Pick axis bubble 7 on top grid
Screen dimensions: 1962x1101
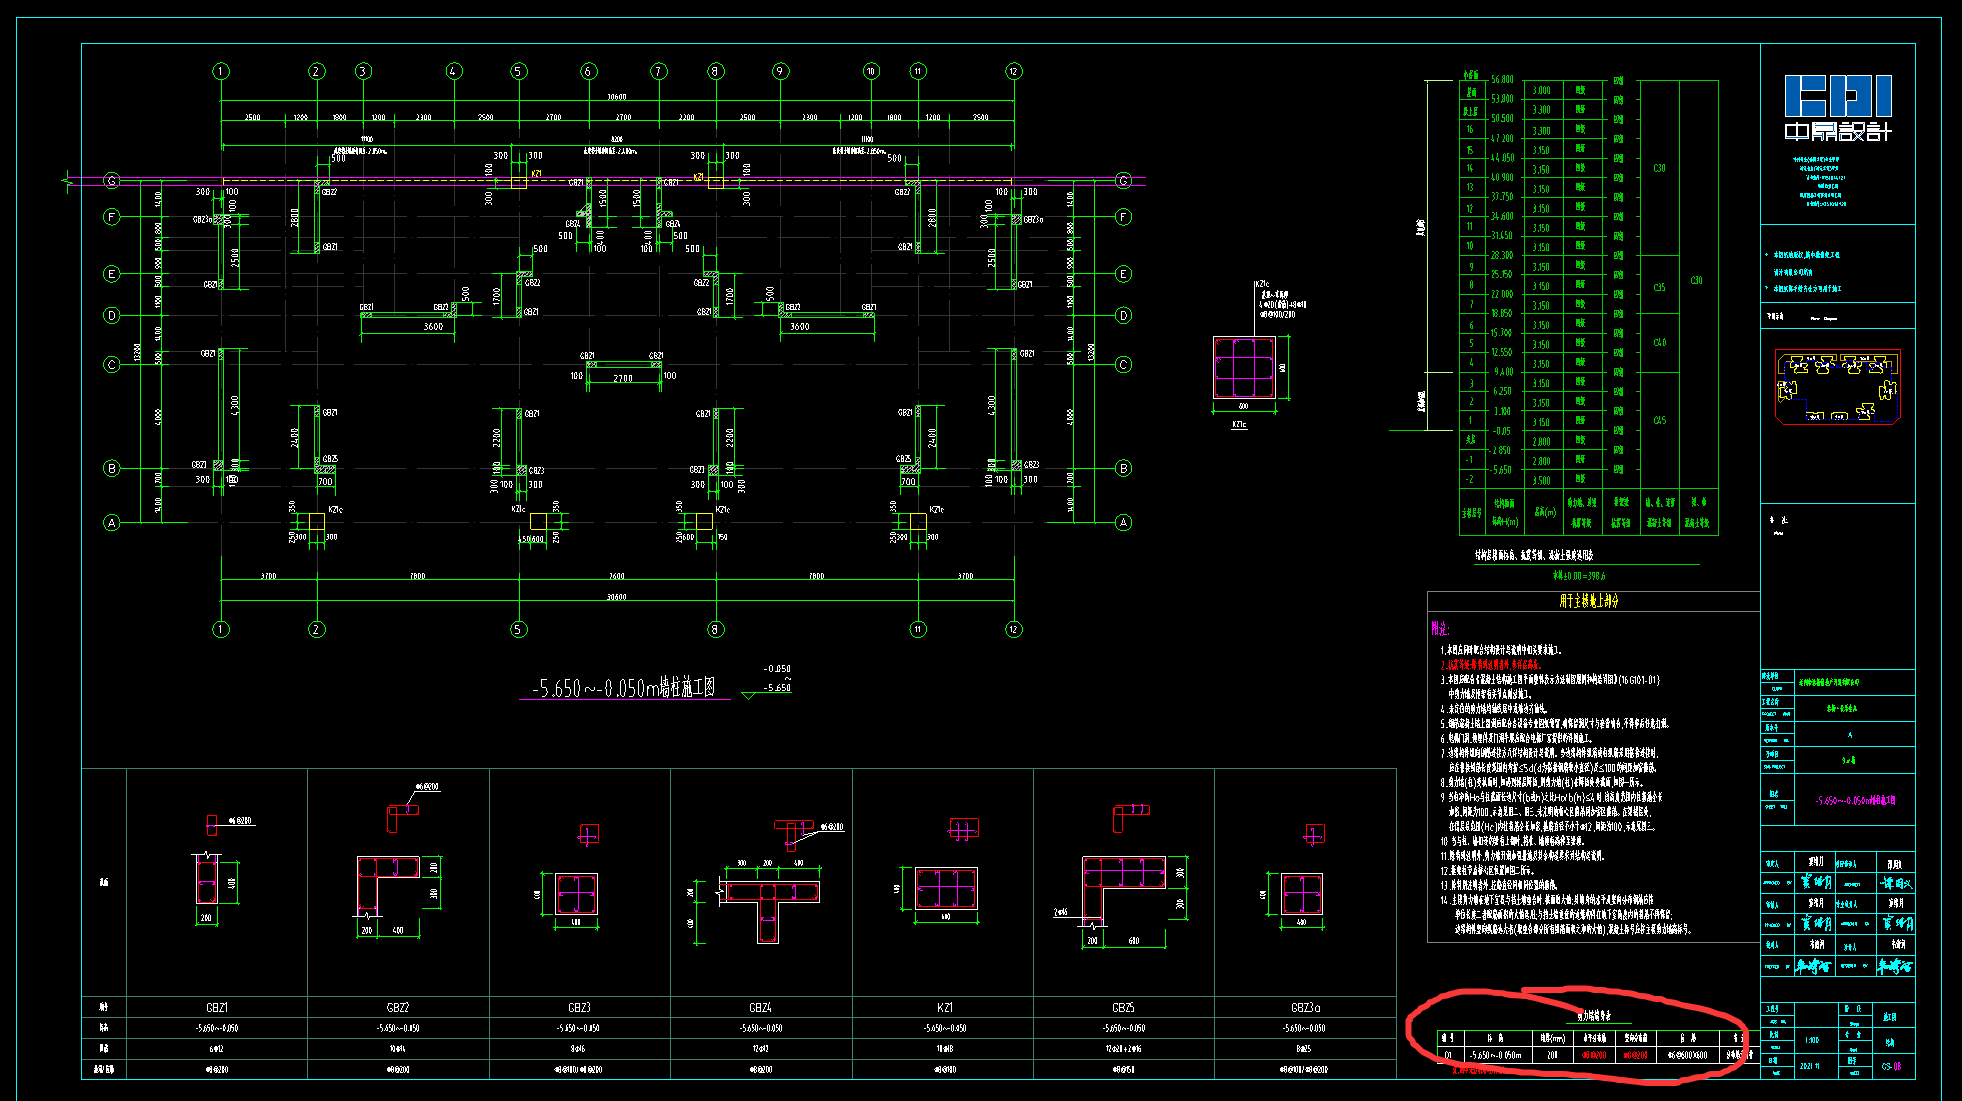658,71
